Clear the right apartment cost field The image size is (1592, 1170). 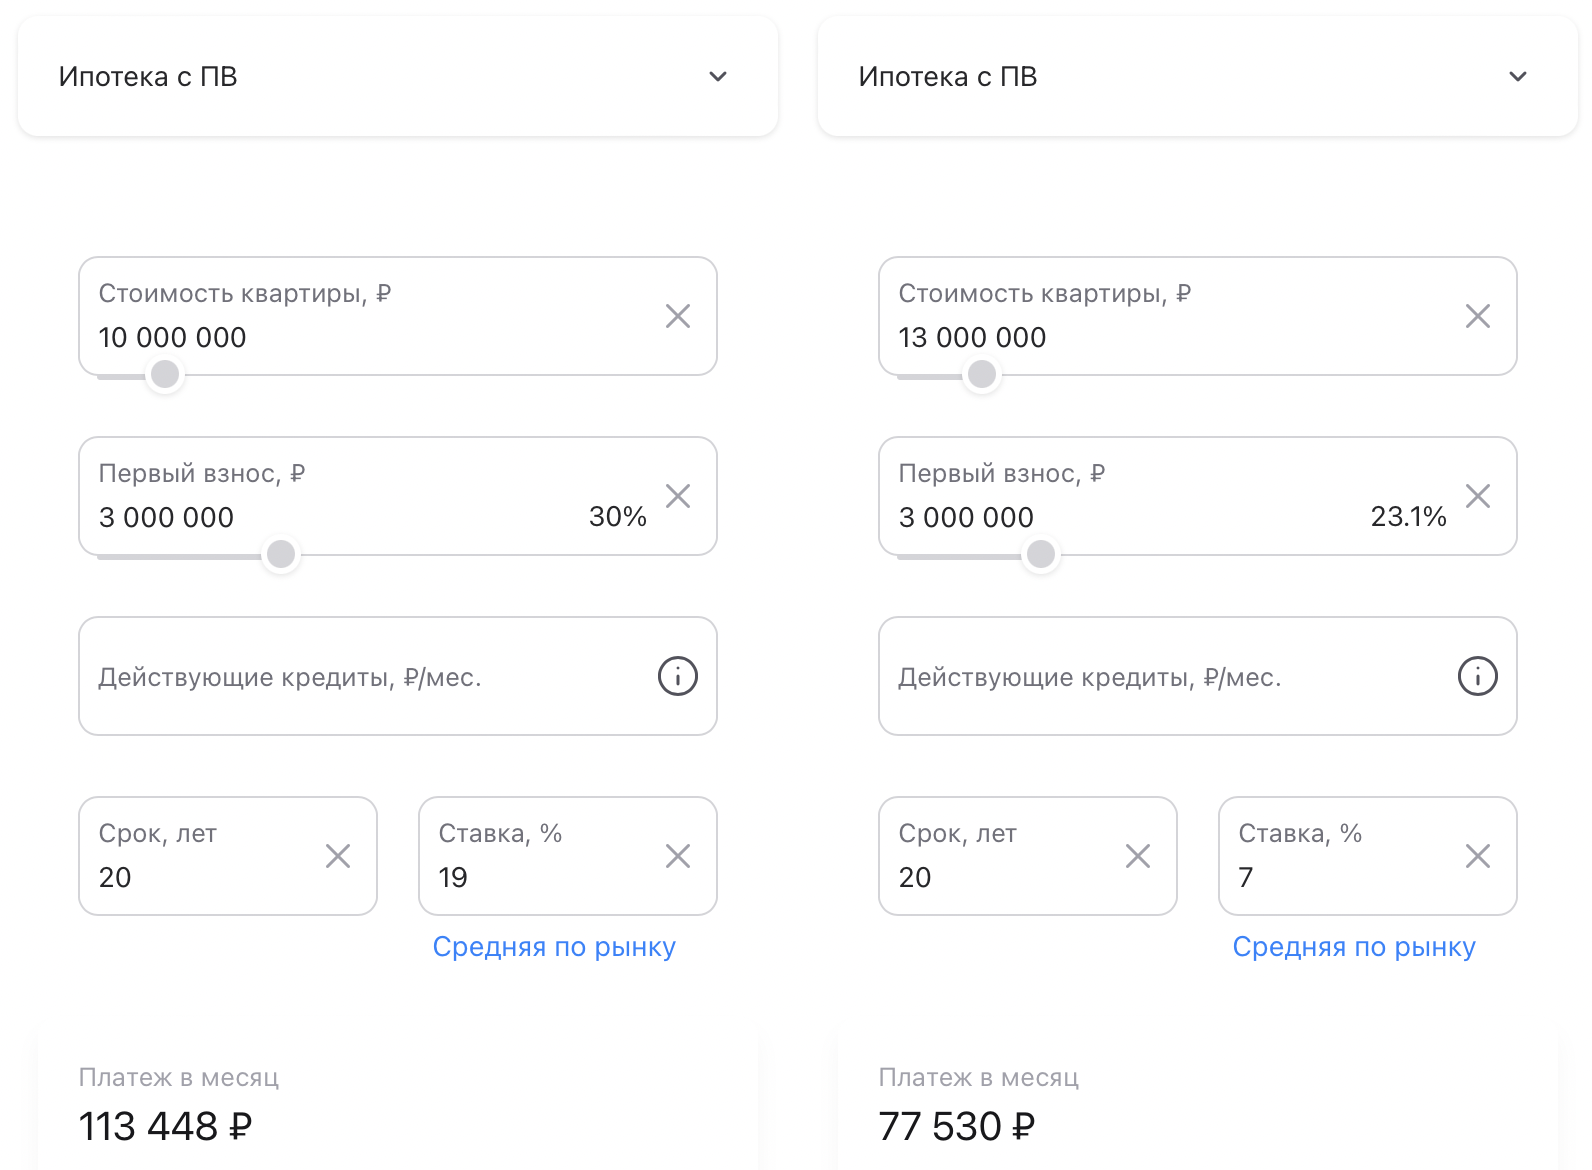tap(1478, 317)
